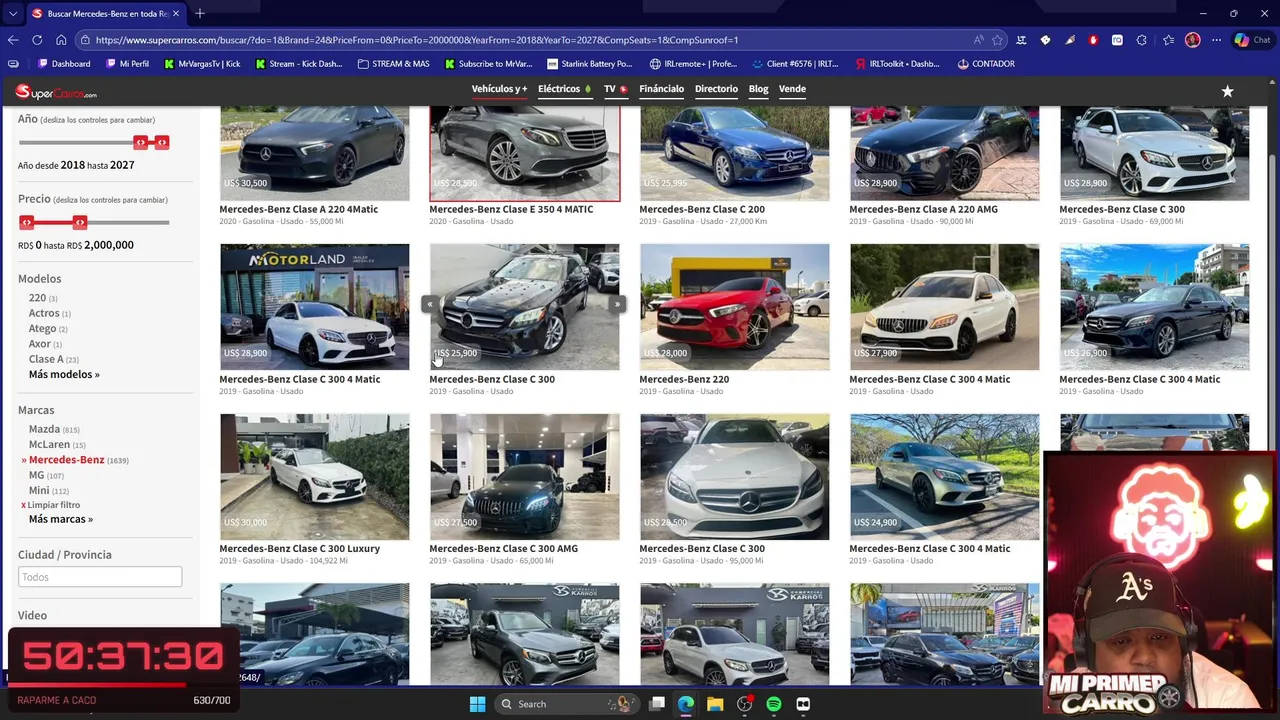
Task: Open Motorland Clase C 300 4 Matic US$ 28,900 listing
Action: (x=314, y=307)
